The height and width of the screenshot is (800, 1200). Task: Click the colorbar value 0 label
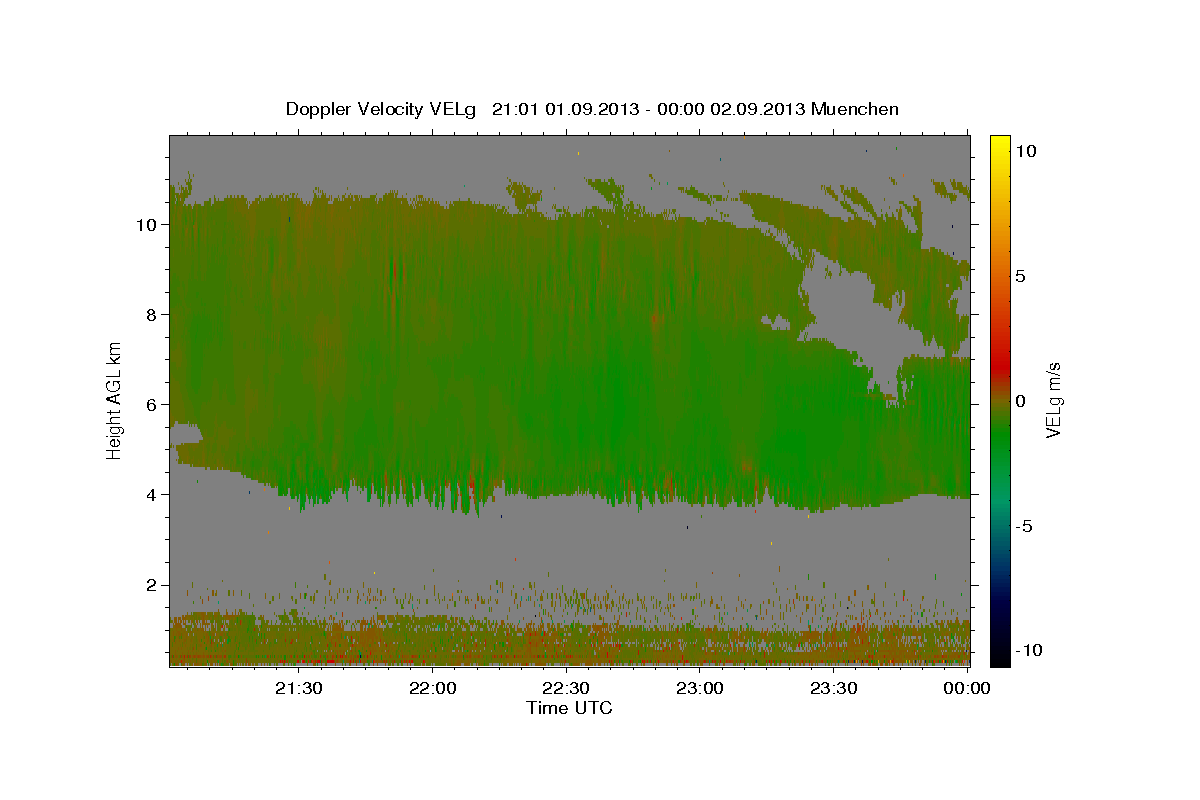(1021, 401)
